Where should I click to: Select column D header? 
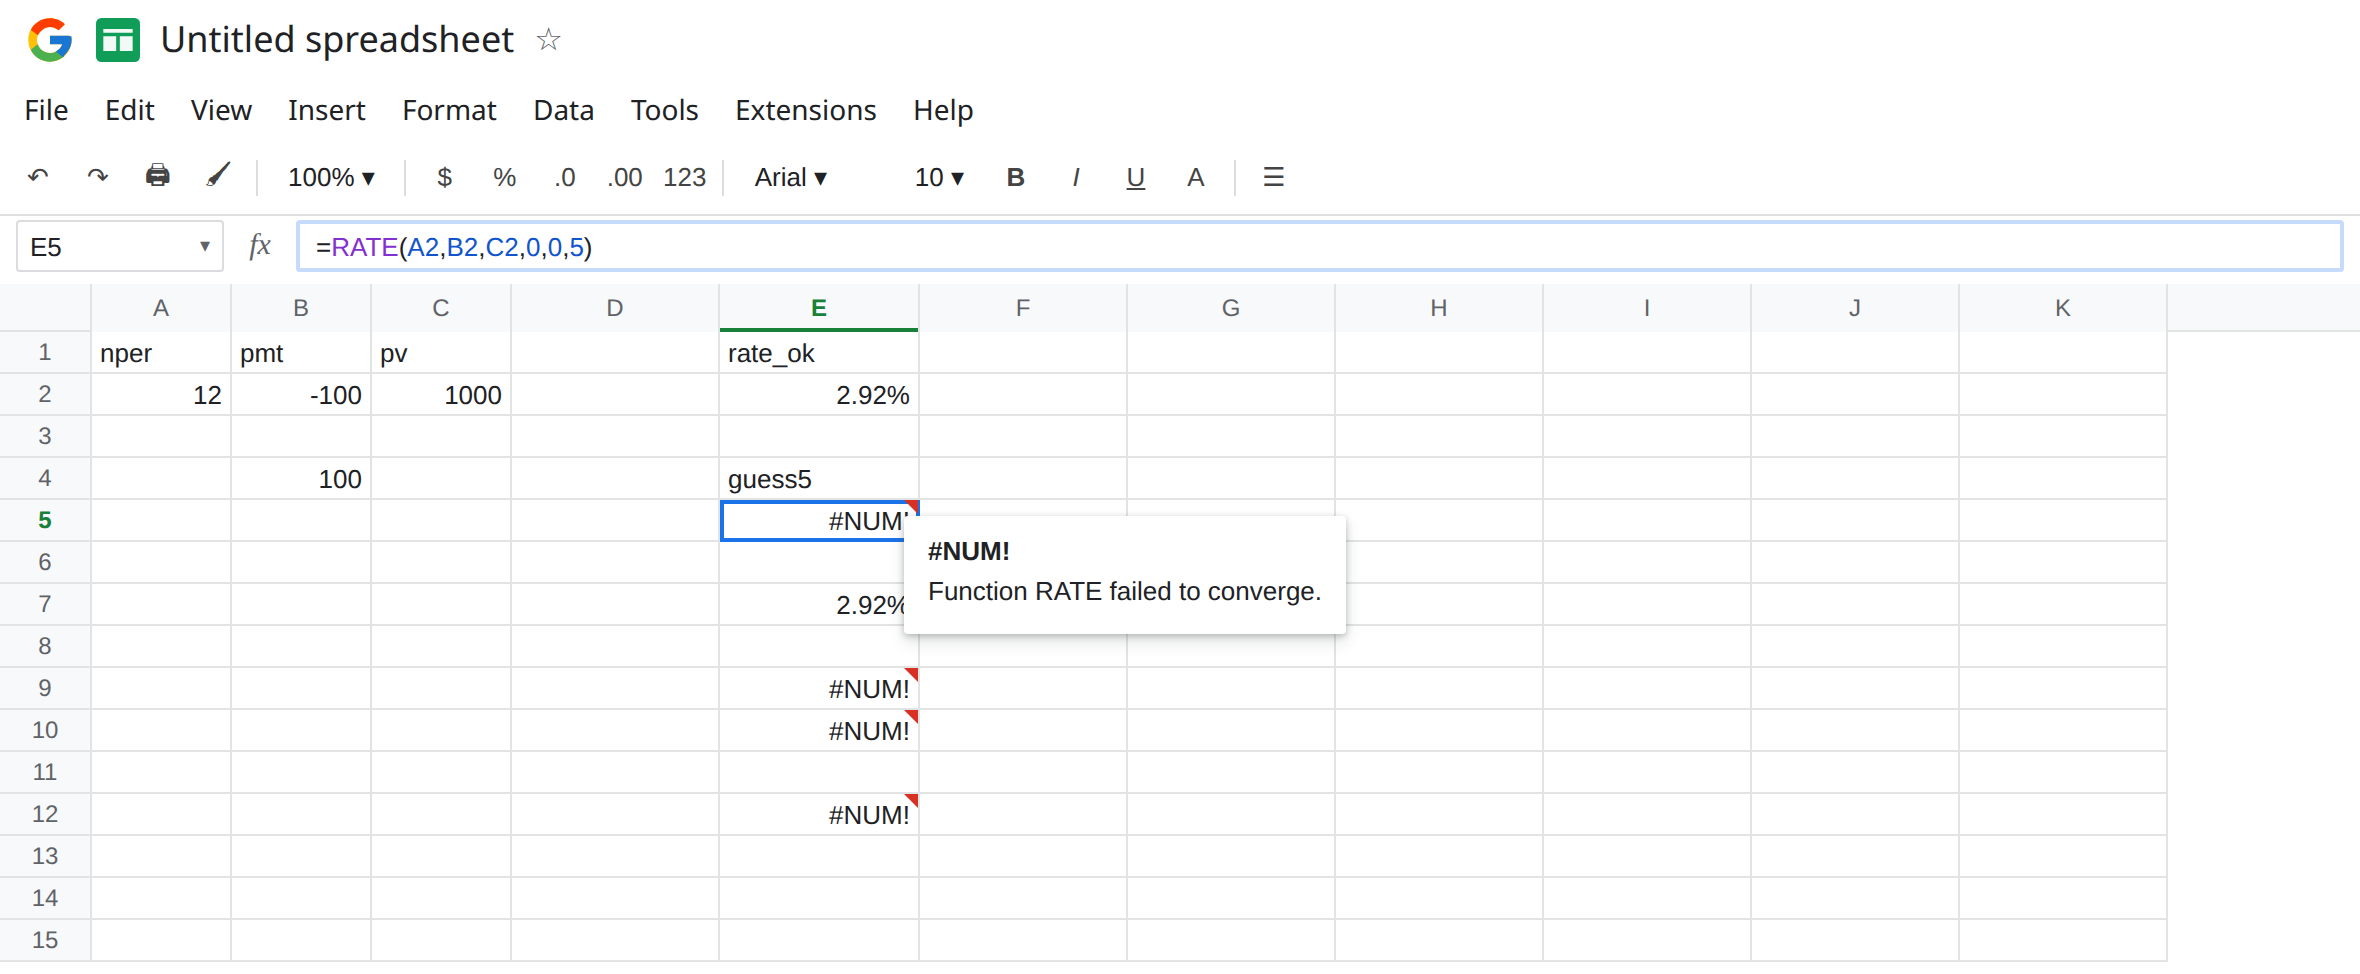click(x=615, y=308)
